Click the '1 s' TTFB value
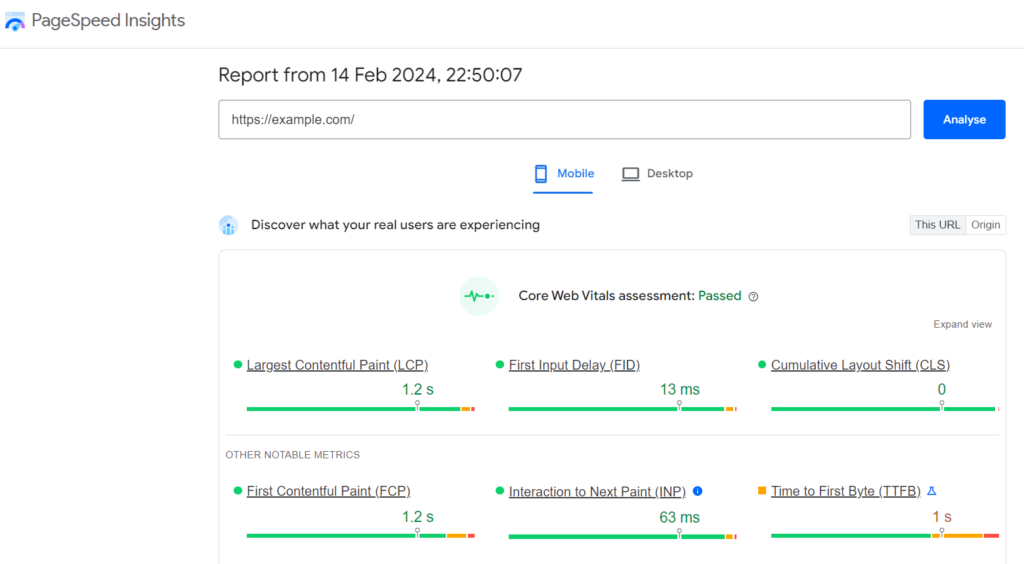Viewport: 1024px width, 564px height. [942, 517]
